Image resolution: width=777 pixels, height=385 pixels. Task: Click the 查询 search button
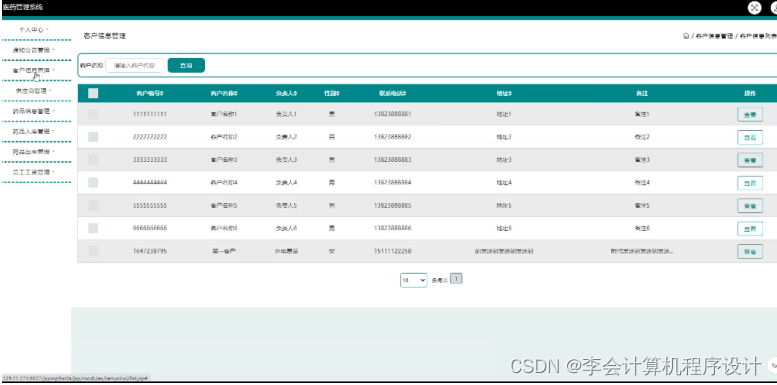186,65
